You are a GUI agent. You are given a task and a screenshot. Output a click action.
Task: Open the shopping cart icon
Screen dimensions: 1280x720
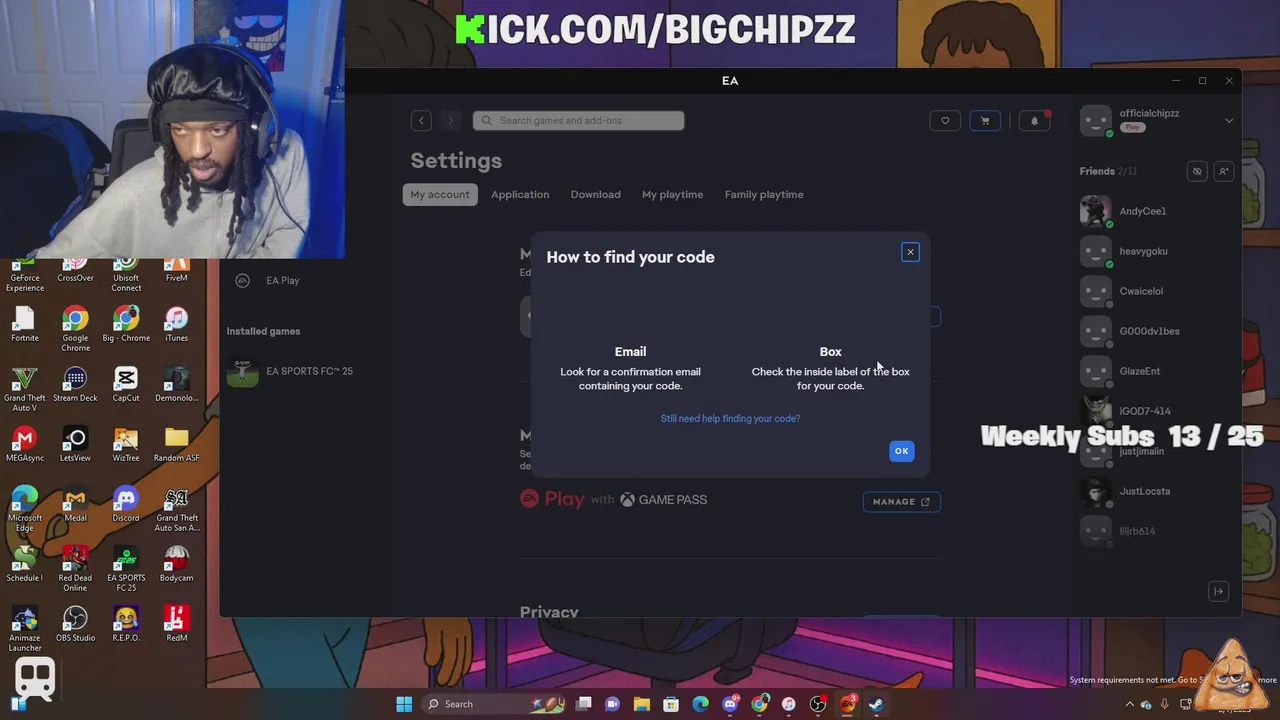tap(985, 121)
